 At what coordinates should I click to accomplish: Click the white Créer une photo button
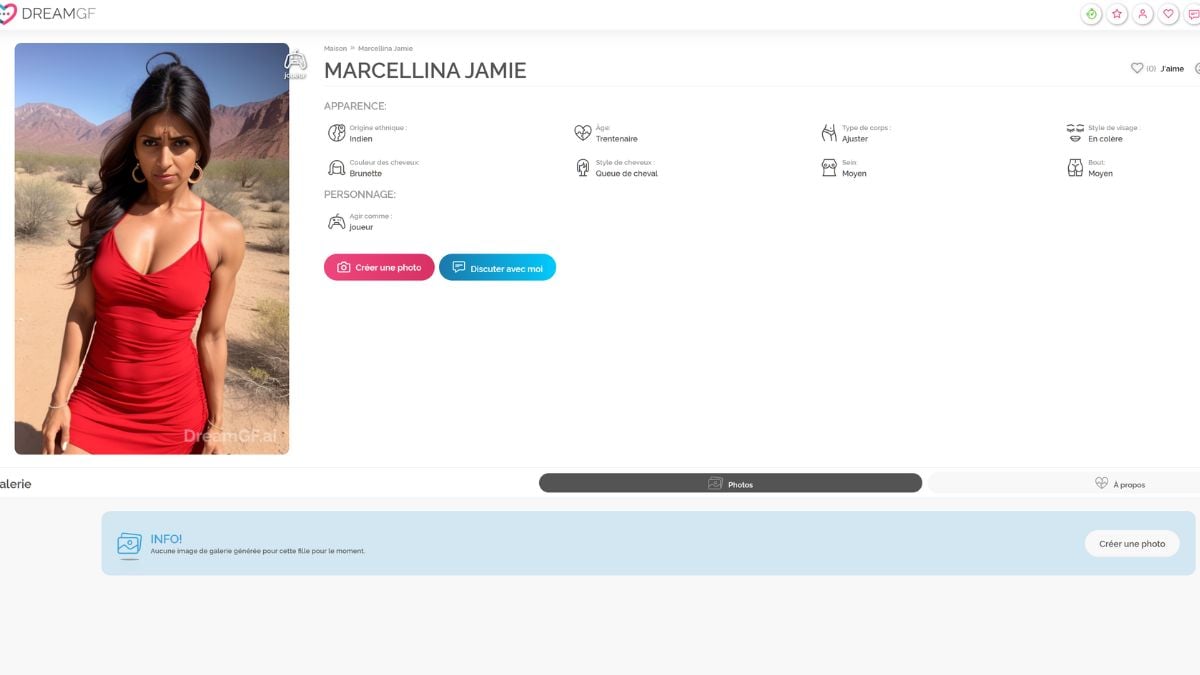[x=1132, y=543]
